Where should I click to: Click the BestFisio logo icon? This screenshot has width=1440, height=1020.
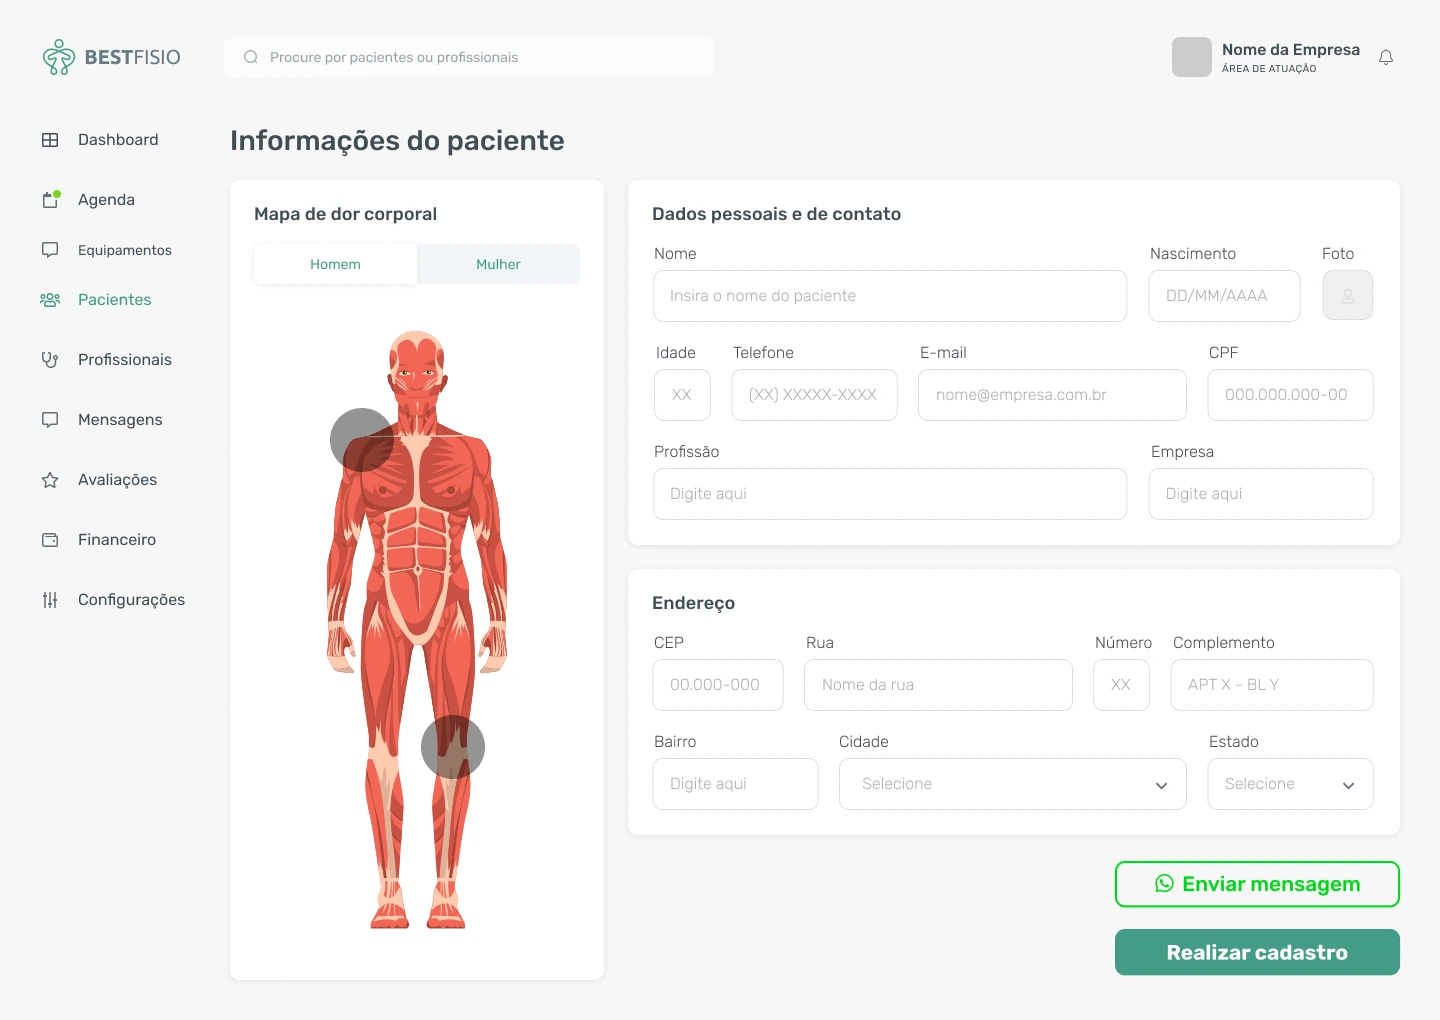click(x=59, y=57)
